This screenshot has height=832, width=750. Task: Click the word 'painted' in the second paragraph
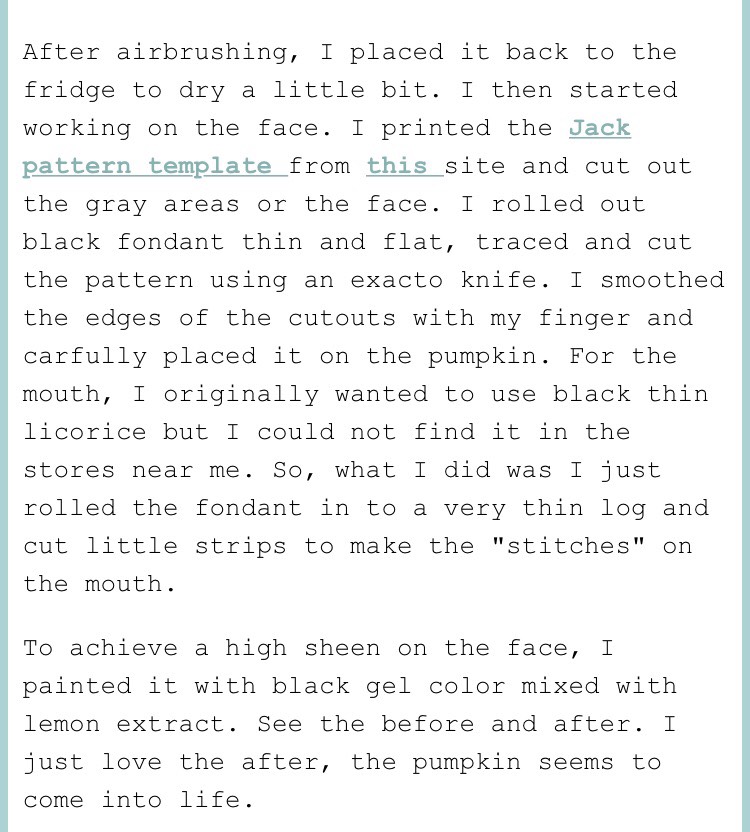point(77,687)
